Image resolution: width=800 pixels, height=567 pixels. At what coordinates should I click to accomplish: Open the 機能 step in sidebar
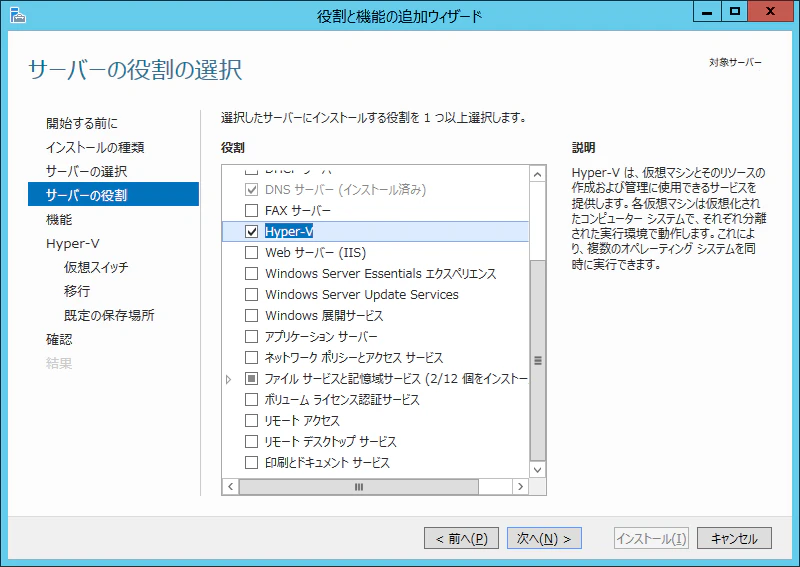pyautogui.click(x=59, y=219)
